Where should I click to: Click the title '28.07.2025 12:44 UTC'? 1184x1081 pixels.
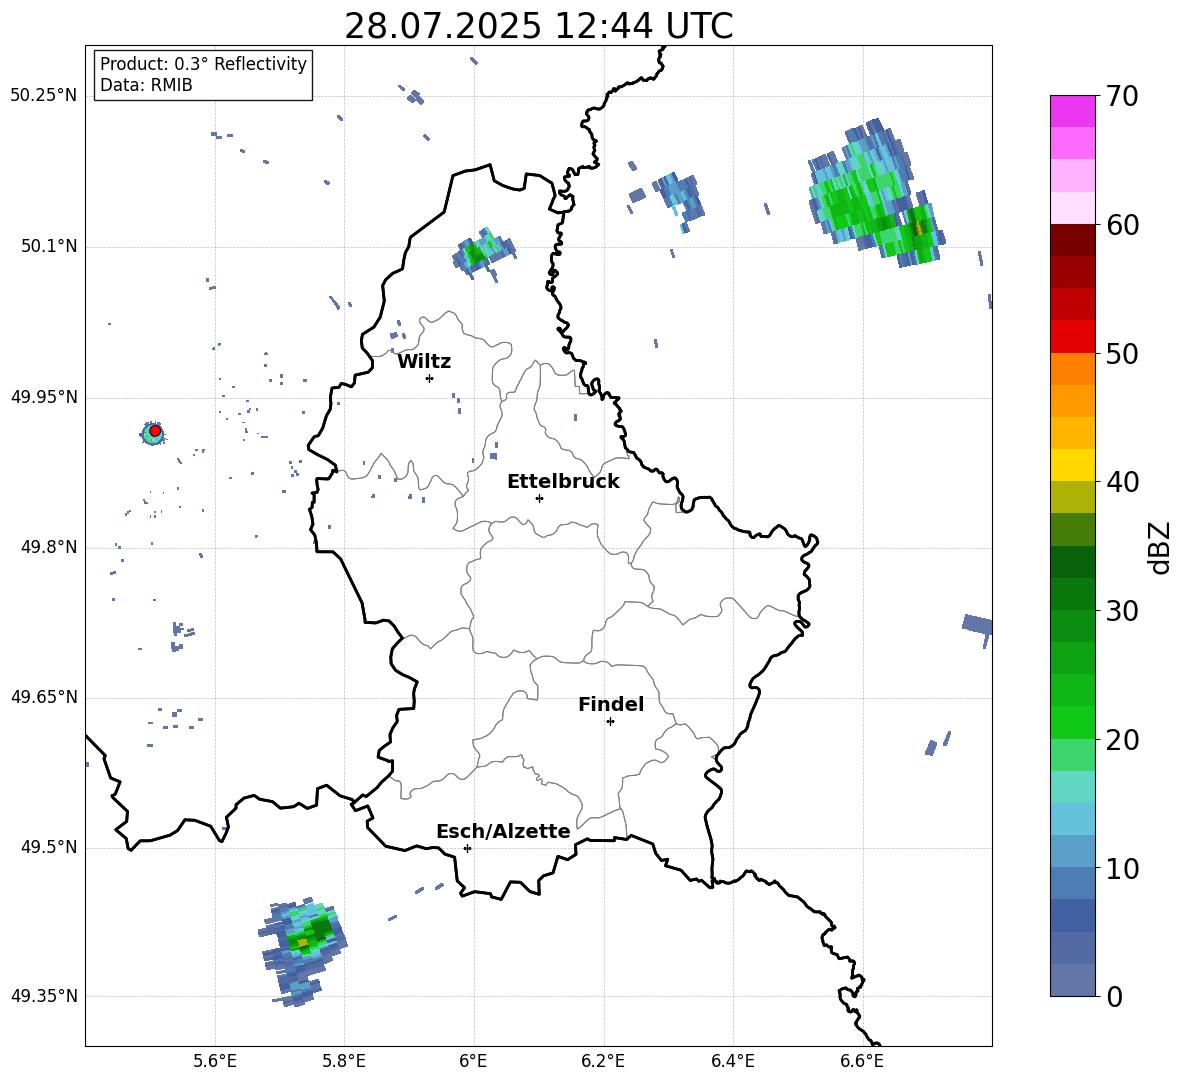tap(538, 26)
